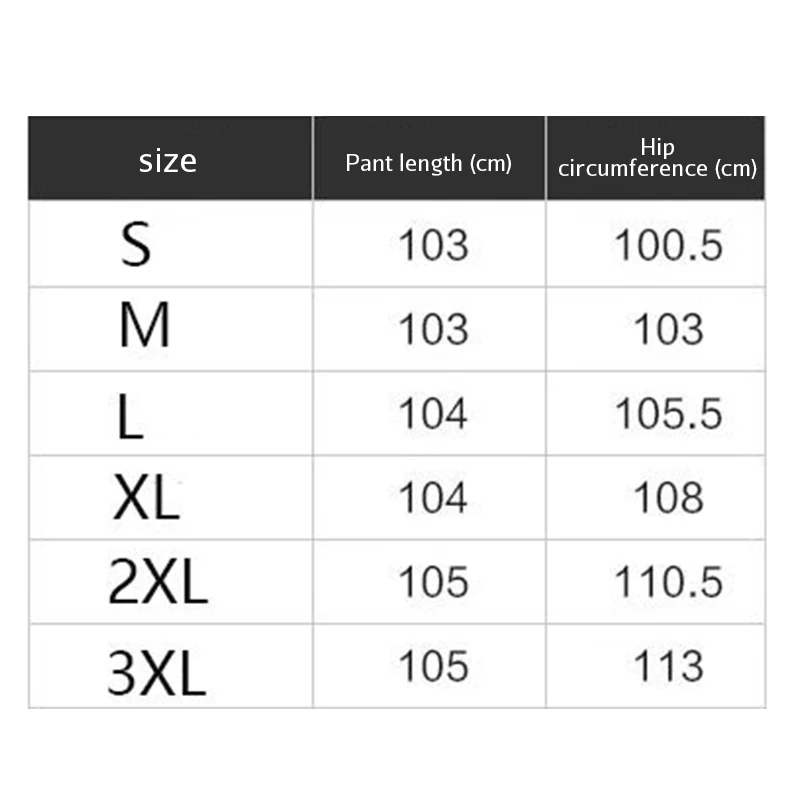Click the hip value 100.5
800x800 pixels.
667,245
